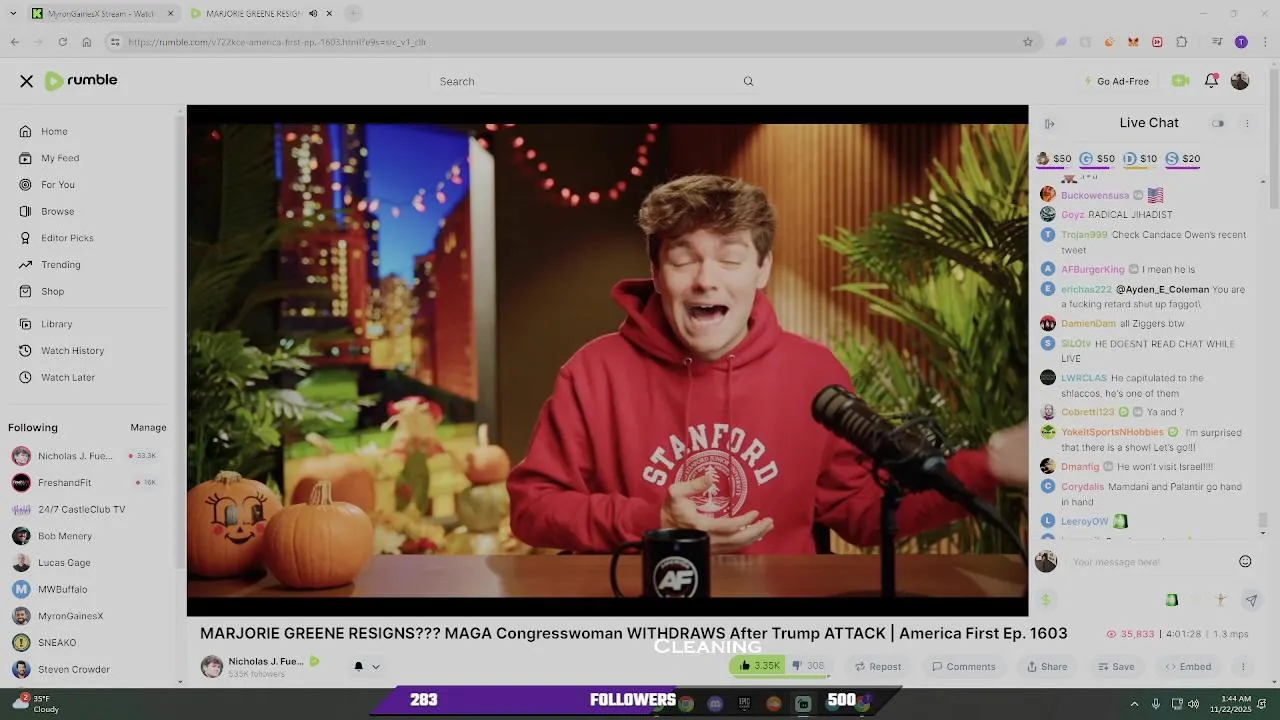Expand the notification chevron next to the bell
1280x720 pixels.
(376, 666)
